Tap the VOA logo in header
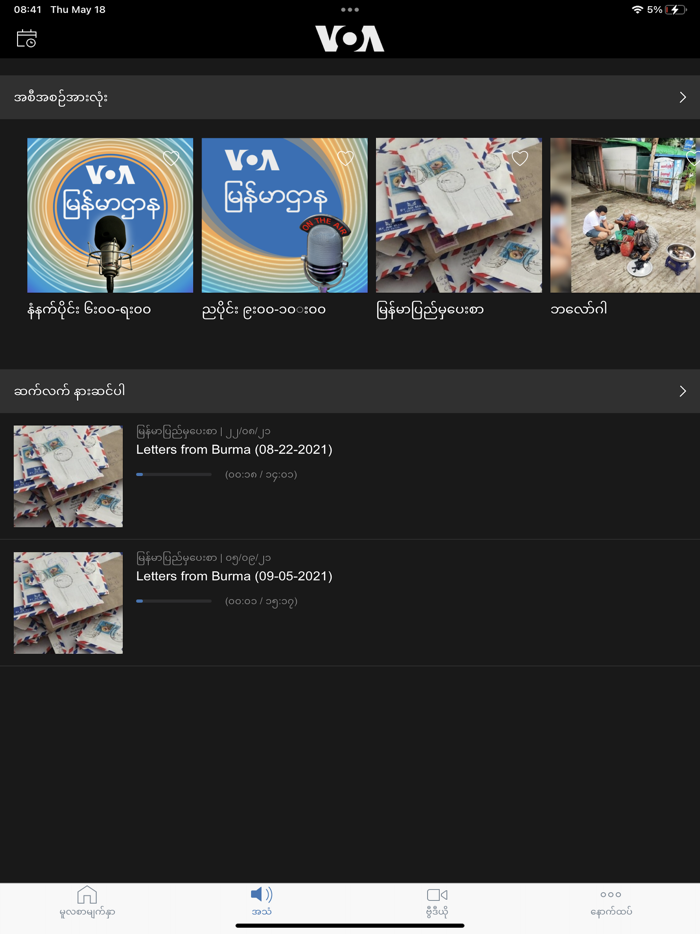This screenshot has width=700, height=934. point(350,39)
